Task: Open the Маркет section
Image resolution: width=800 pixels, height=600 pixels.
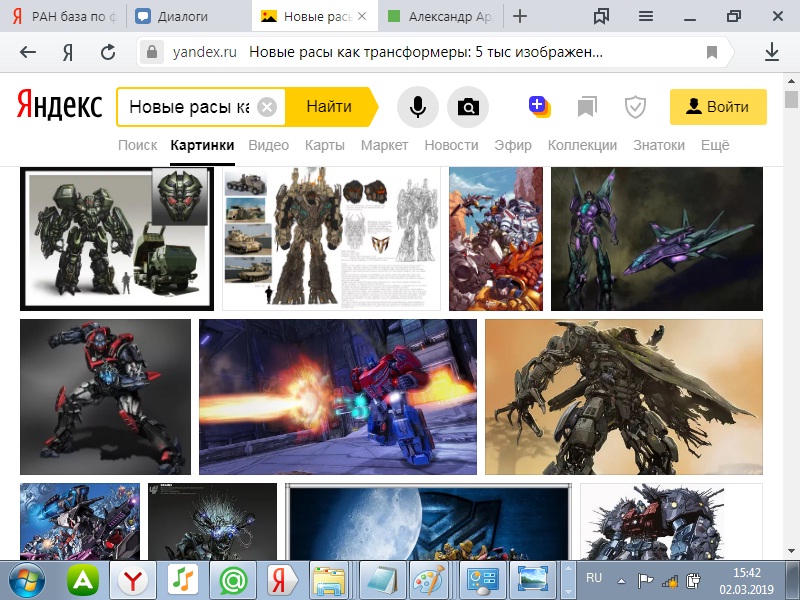Action: pyautogui.click(x=384, y=145)
